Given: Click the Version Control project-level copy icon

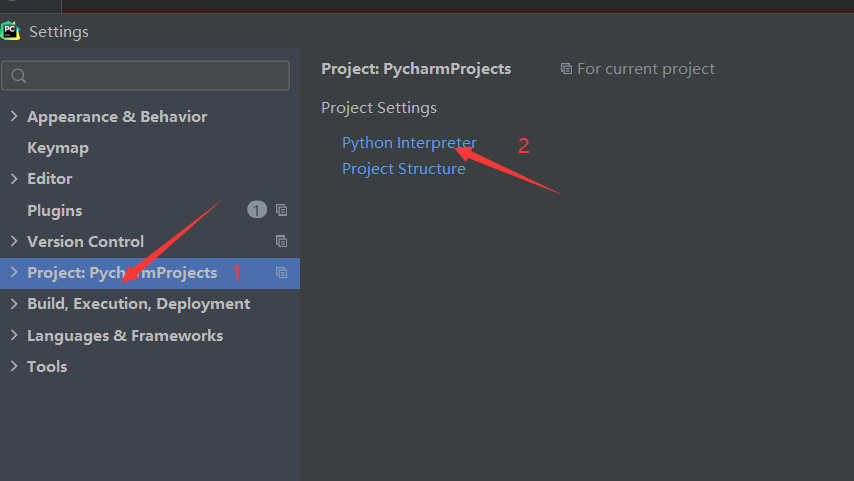Looking at the screenshot, I should click(282, 241).
